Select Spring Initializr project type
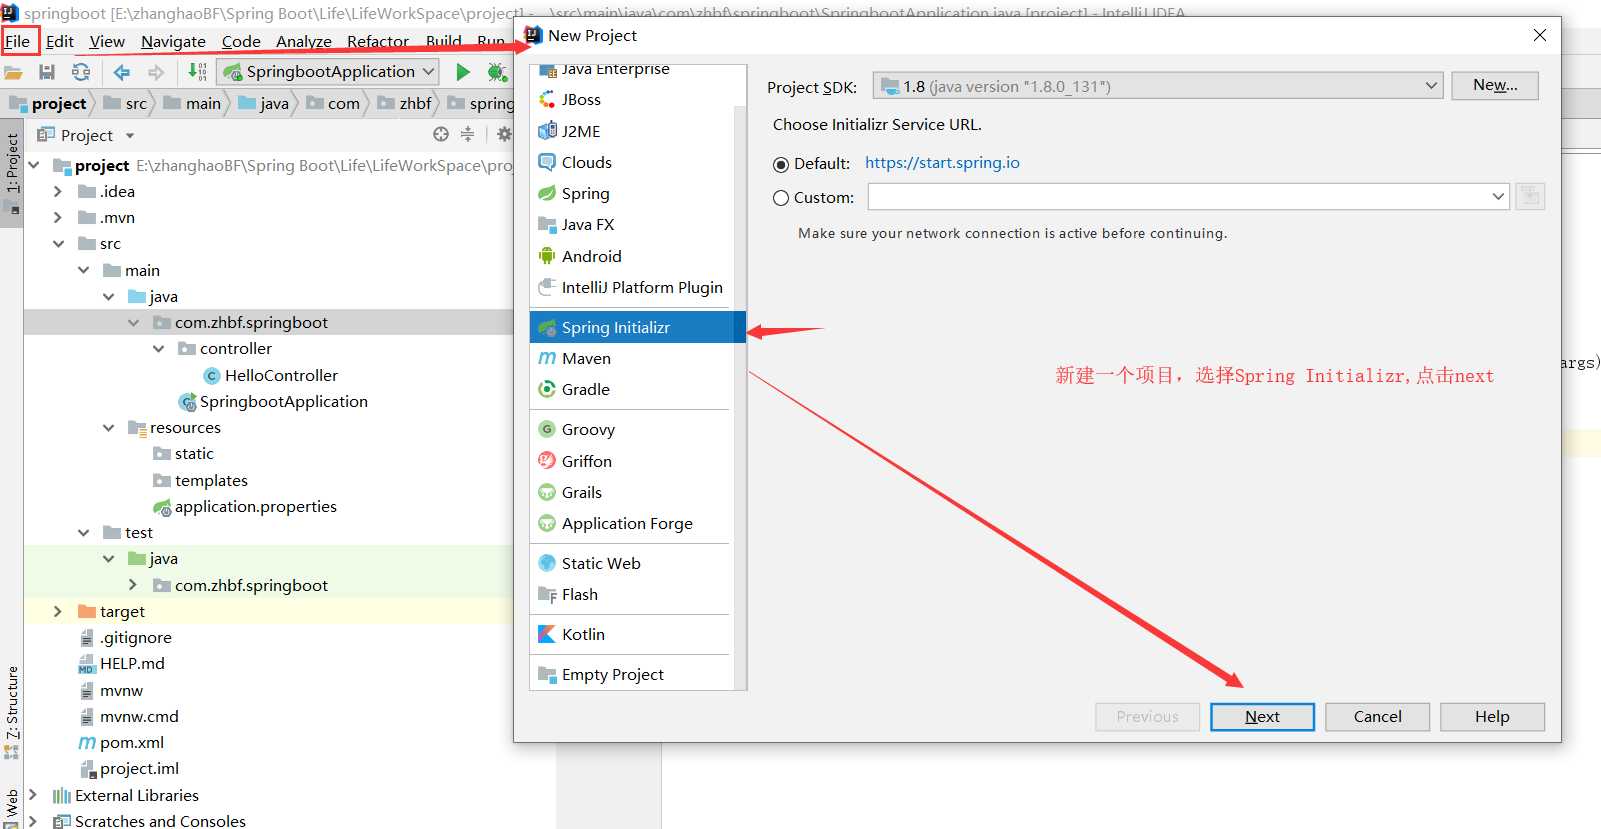1601x829 pixels. 637,327
